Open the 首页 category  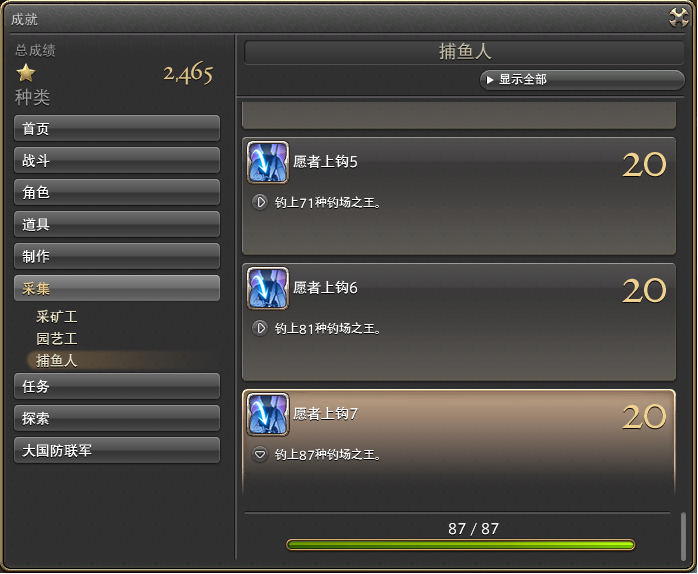(x=117, y=128)
